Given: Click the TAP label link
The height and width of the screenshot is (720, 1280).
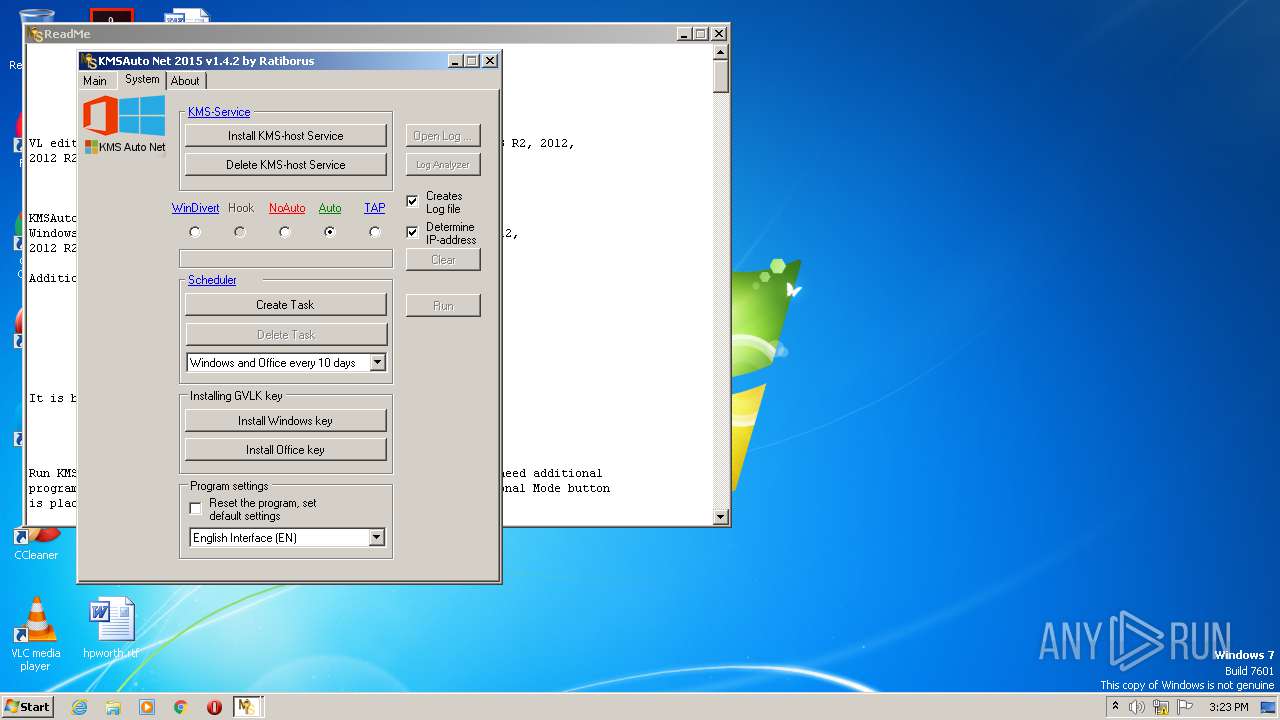Looking at the screenshot, I should point(375,208).
